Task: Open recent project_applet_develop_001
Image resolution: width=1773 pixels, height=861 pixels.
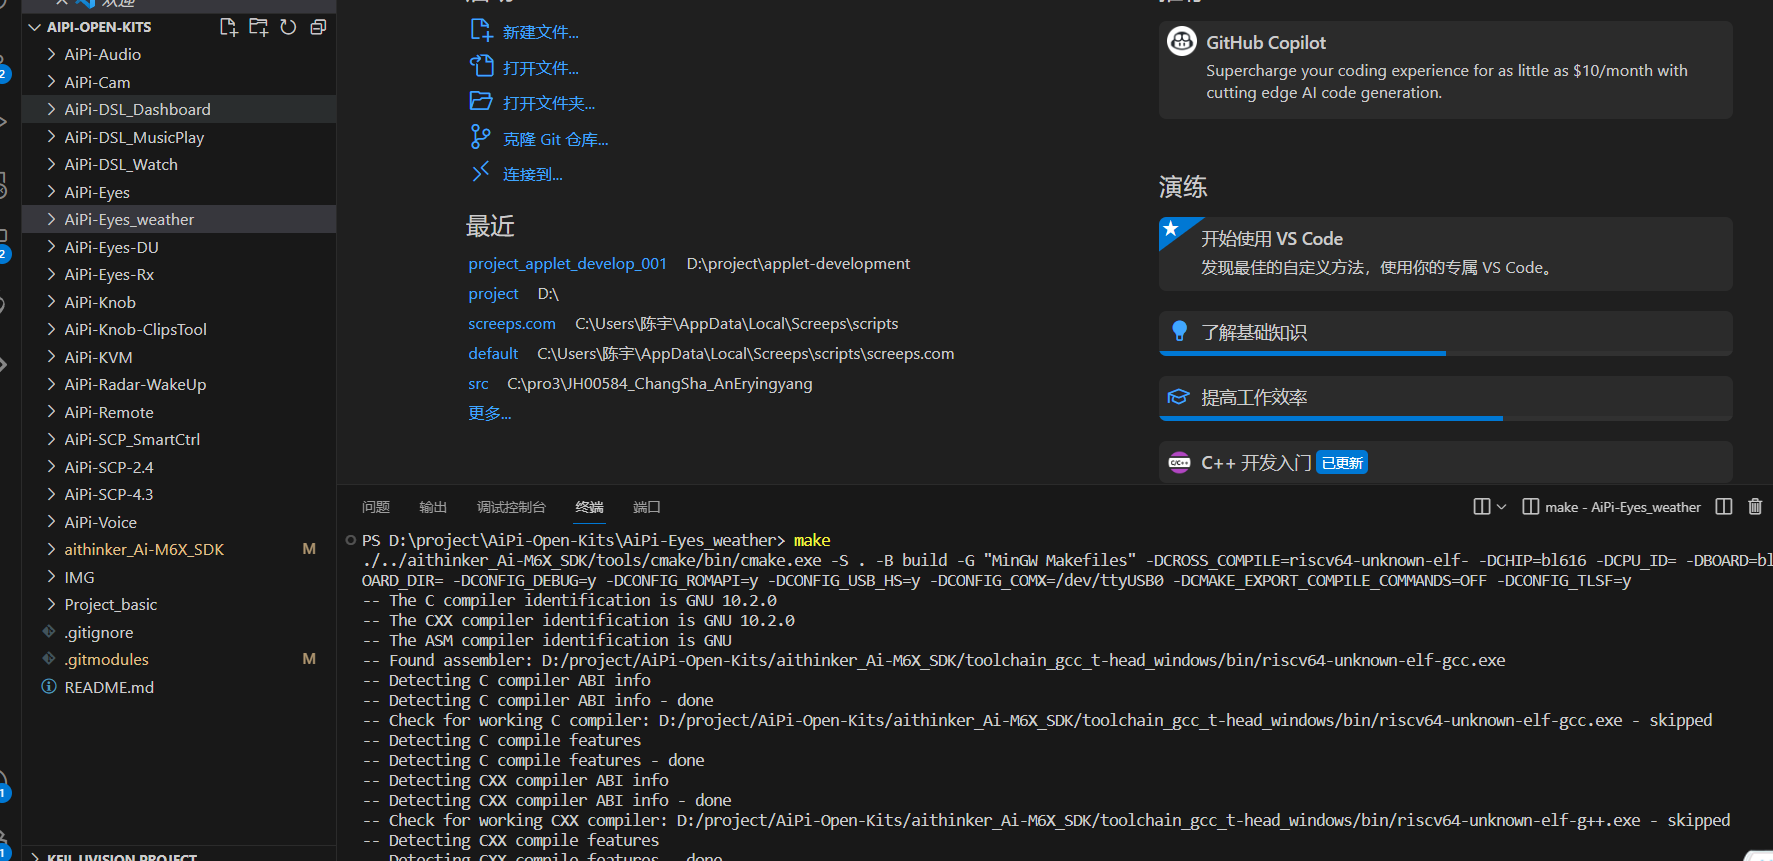Action: [x=567, y=263]
